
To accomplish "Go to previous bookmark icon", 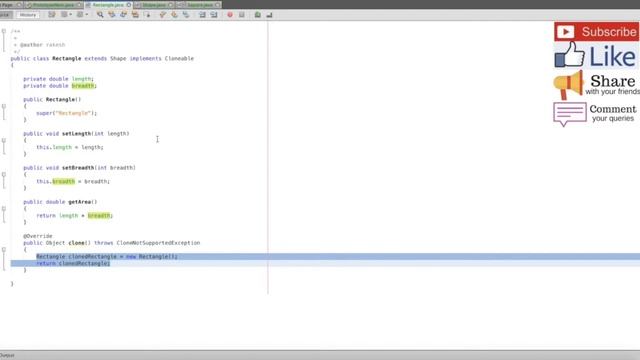I will tap(162, 15).
